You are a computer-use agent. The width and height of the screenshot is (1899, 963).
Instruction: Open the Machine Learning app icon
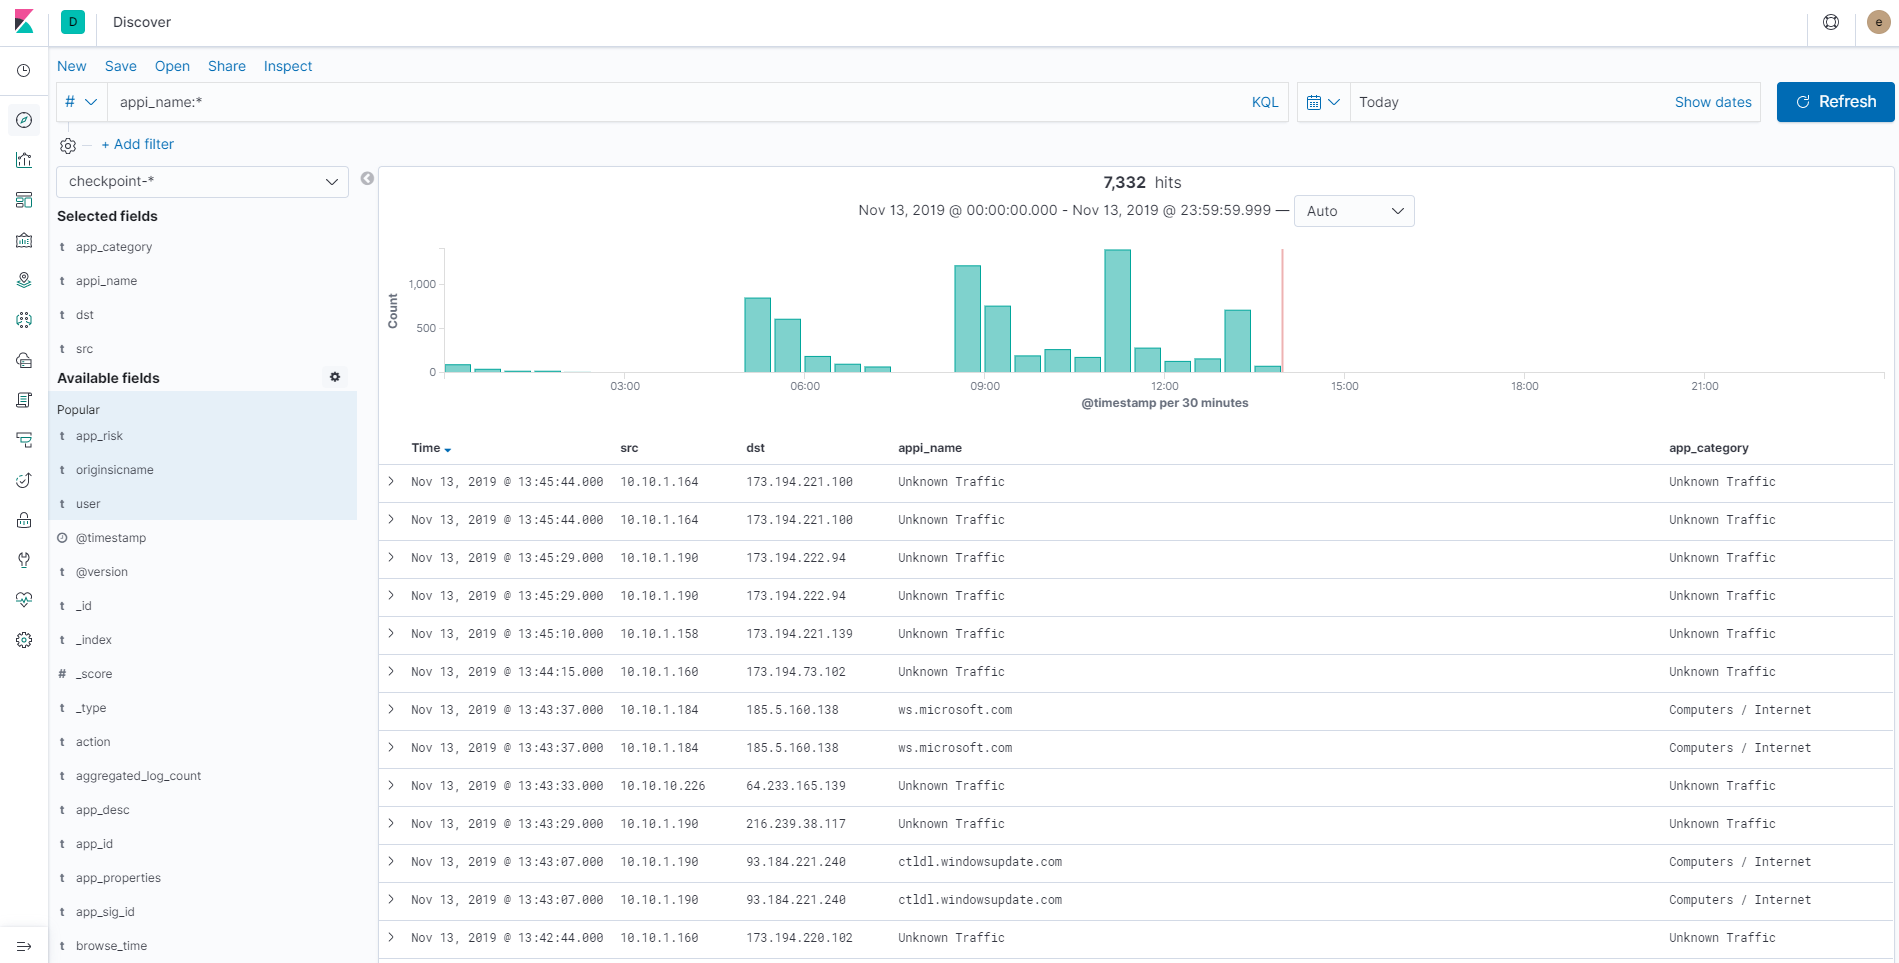tap(24, 320)
